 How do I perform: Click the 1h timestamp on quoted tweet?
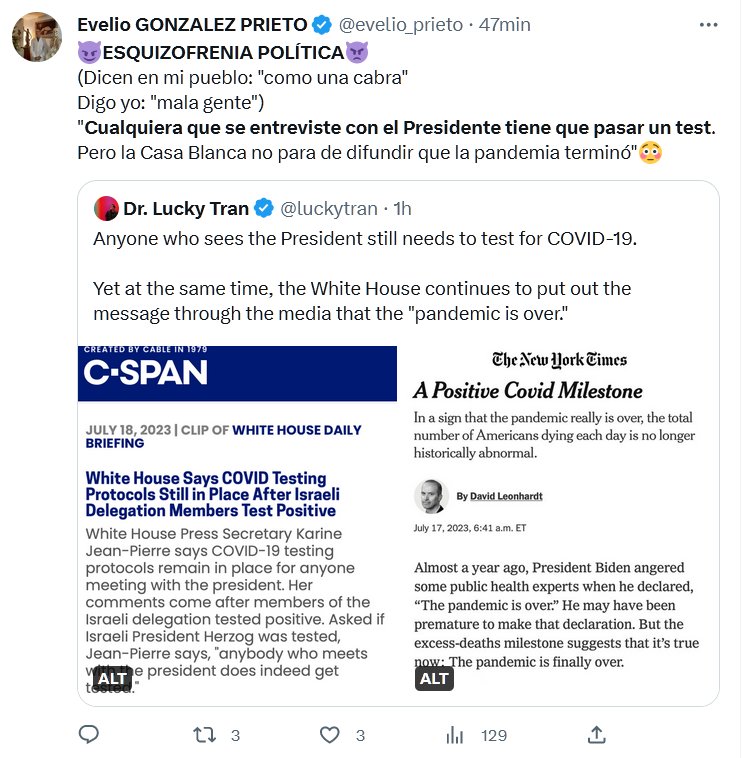click(x=402, y=209)
